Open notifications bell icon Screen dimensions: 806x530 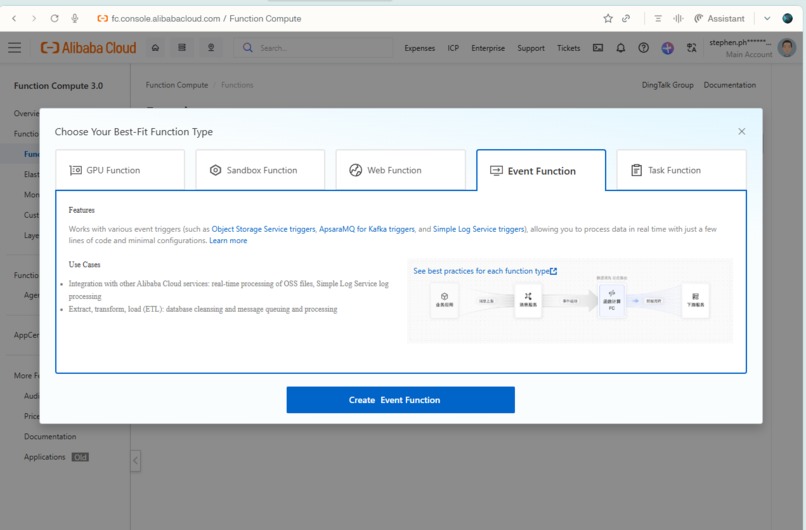pyautogui.click(x=621, y=48)
